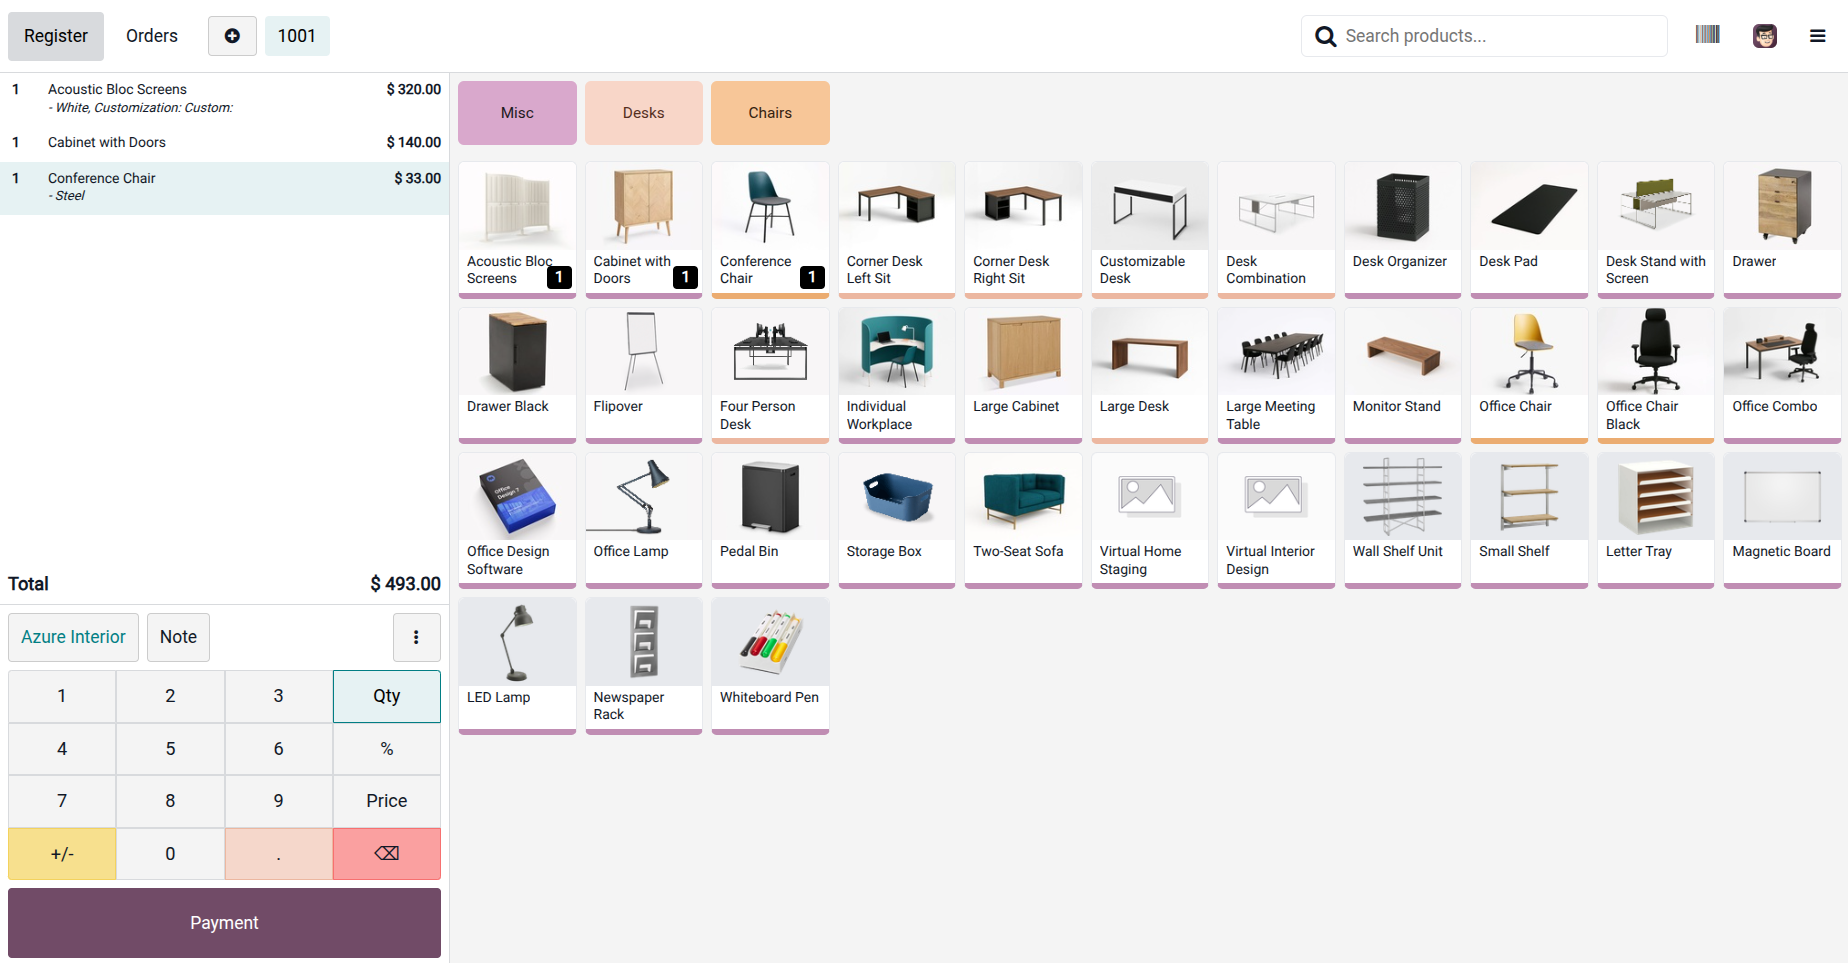This screenshot has width=1848, height=963.
Task: Add Corner Desk Left Sit product
Action: coord(897,229)
